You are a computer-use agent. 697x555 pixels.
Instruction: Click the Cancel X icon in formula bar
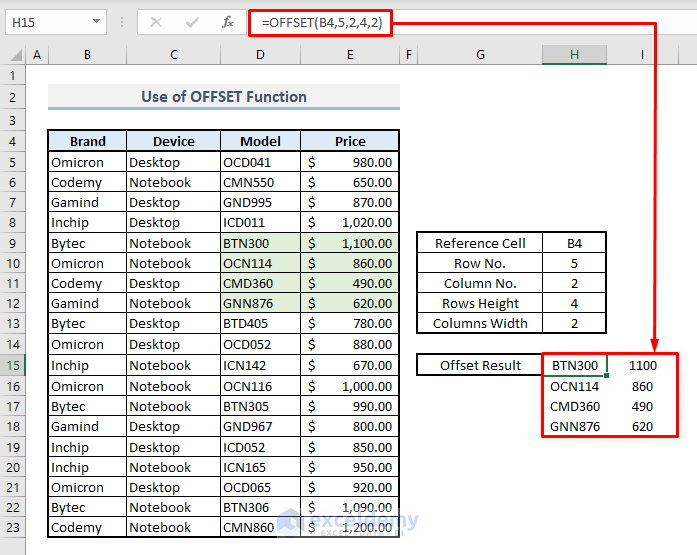point(156,22)
